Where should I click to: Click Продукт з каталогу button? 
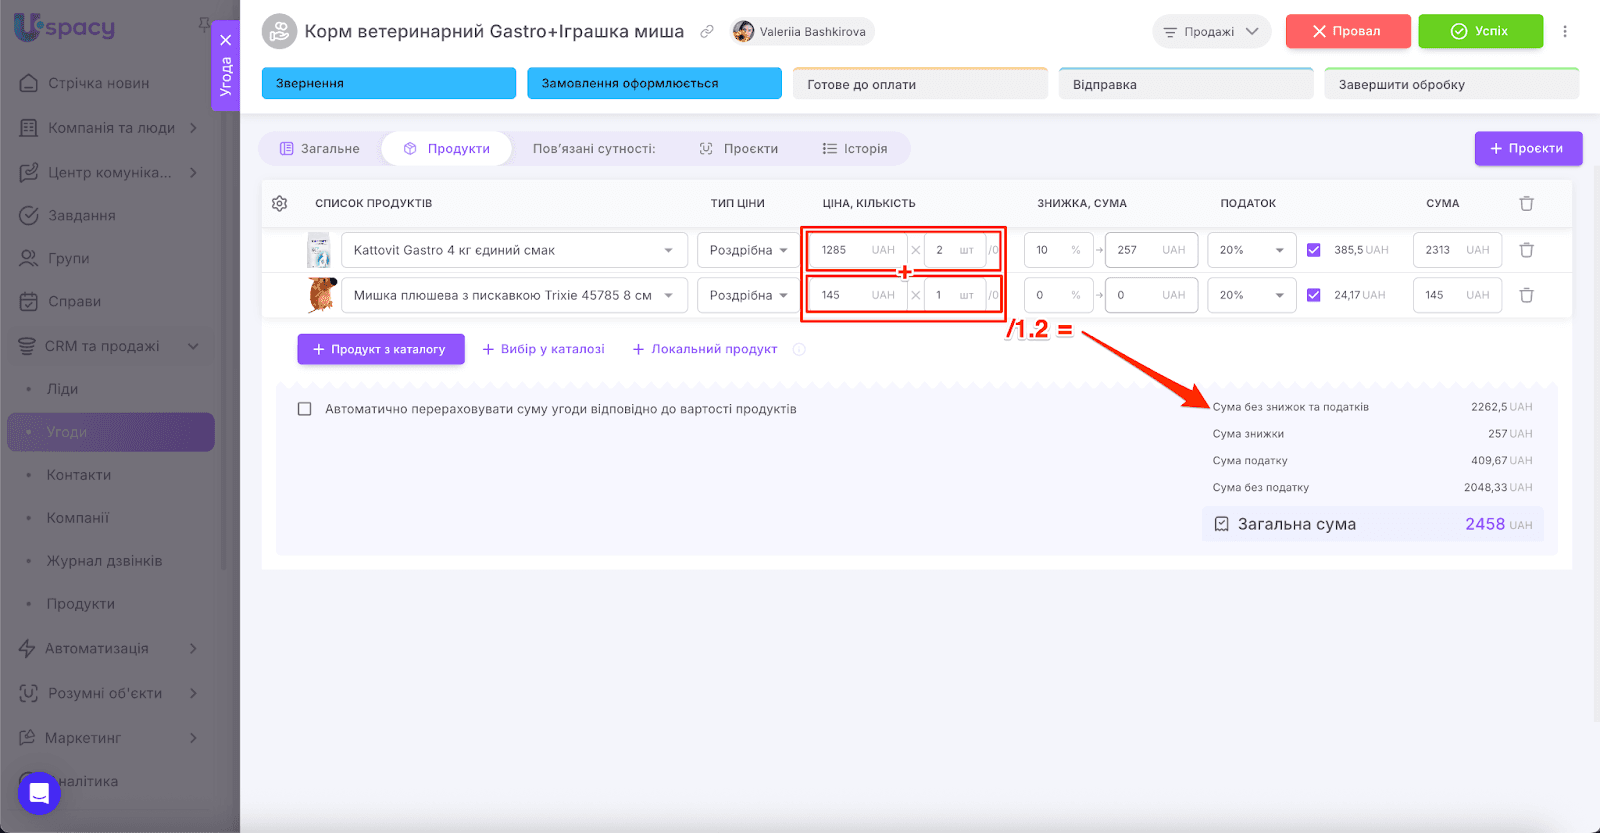[381, 349]
